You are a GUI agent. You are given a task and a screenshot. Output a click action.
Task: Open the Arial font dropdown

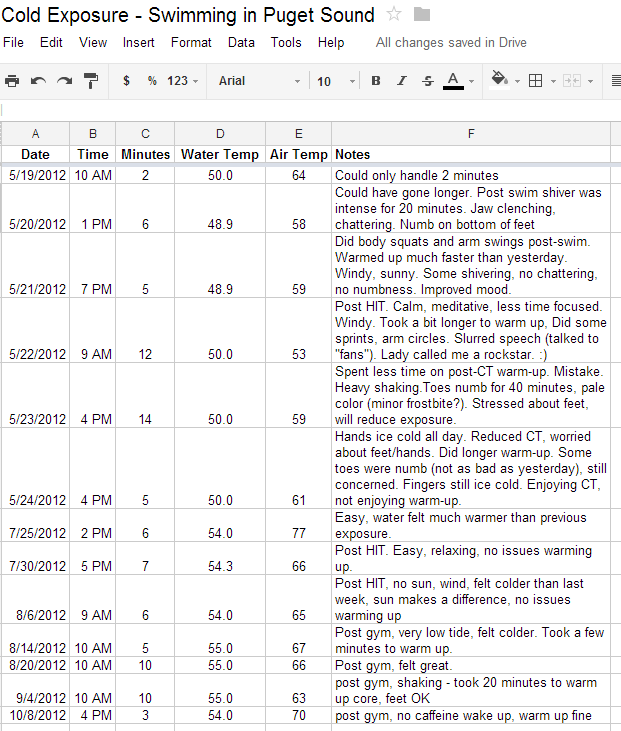click(x=258, y=81)
